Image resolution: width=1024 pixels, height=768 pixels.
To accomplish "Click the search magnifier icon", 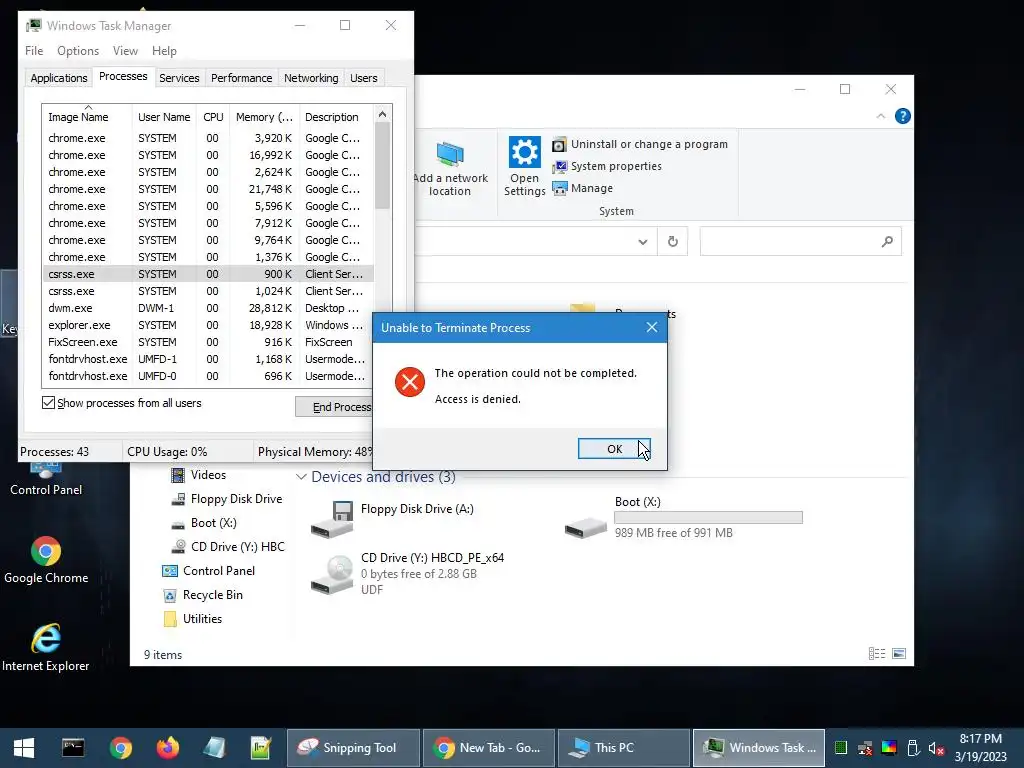I will coord(887,242).
